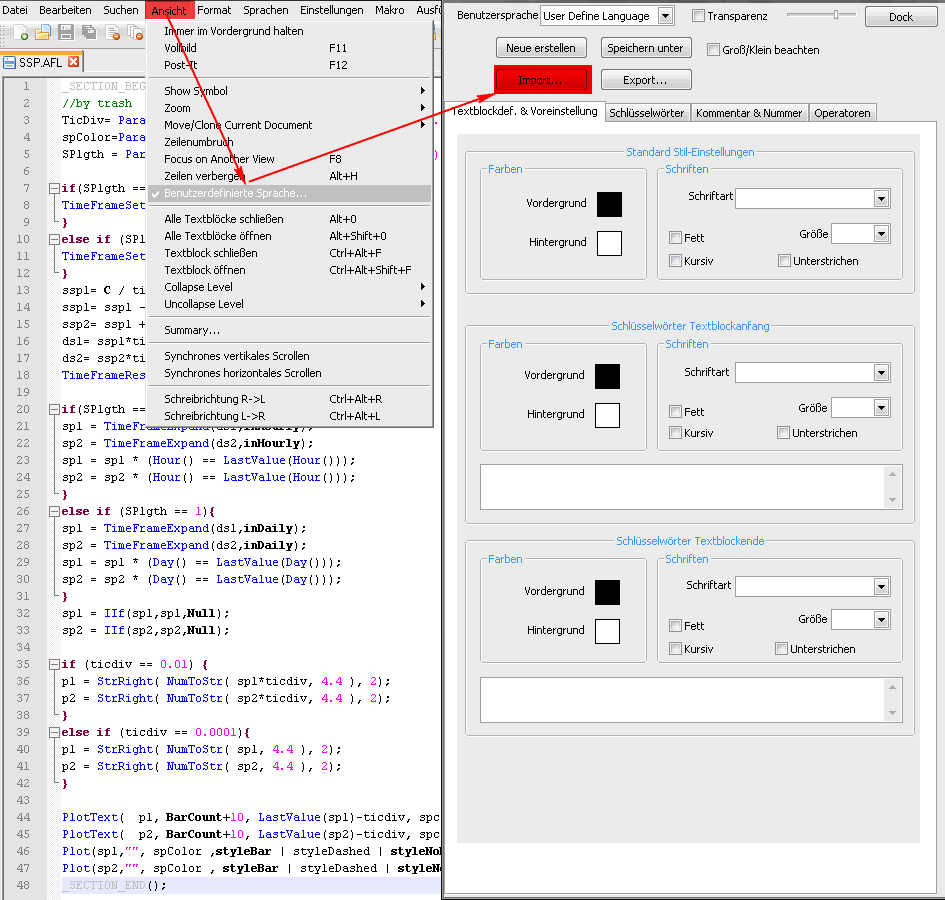The image size is (945, 900).
Task: Enable the Transparenz checkbox
Action: (699, 16)
